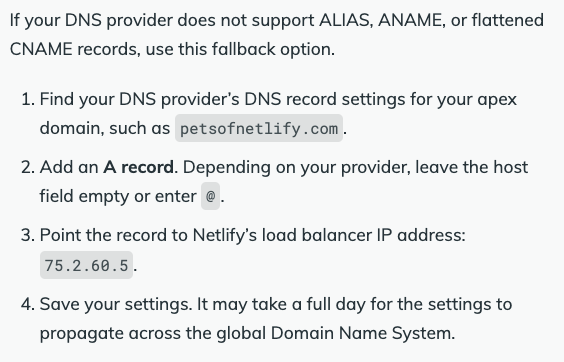Click the word CNAME in intro paragraph
564x362 pixels.
[x=41, y=49]
